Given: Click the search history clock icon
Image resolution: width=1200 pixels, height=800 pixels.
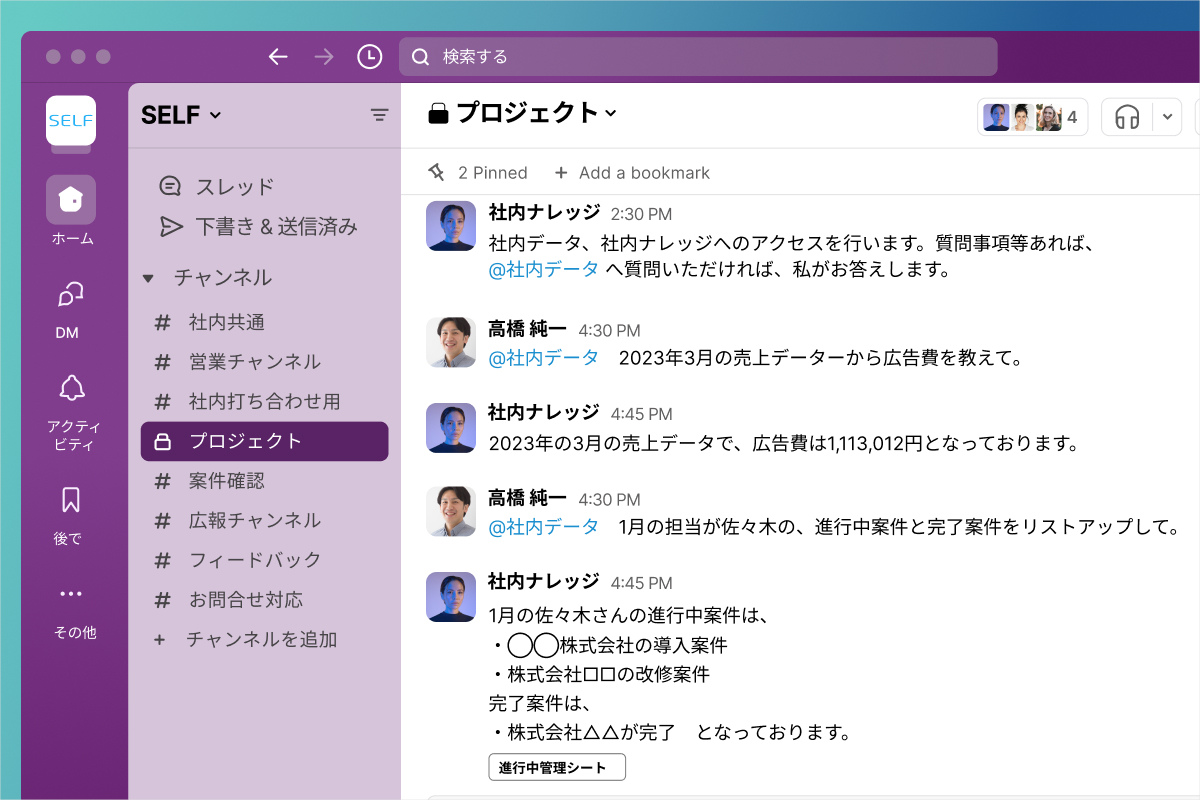Looking at the screenshot, I should click(368, 57).
